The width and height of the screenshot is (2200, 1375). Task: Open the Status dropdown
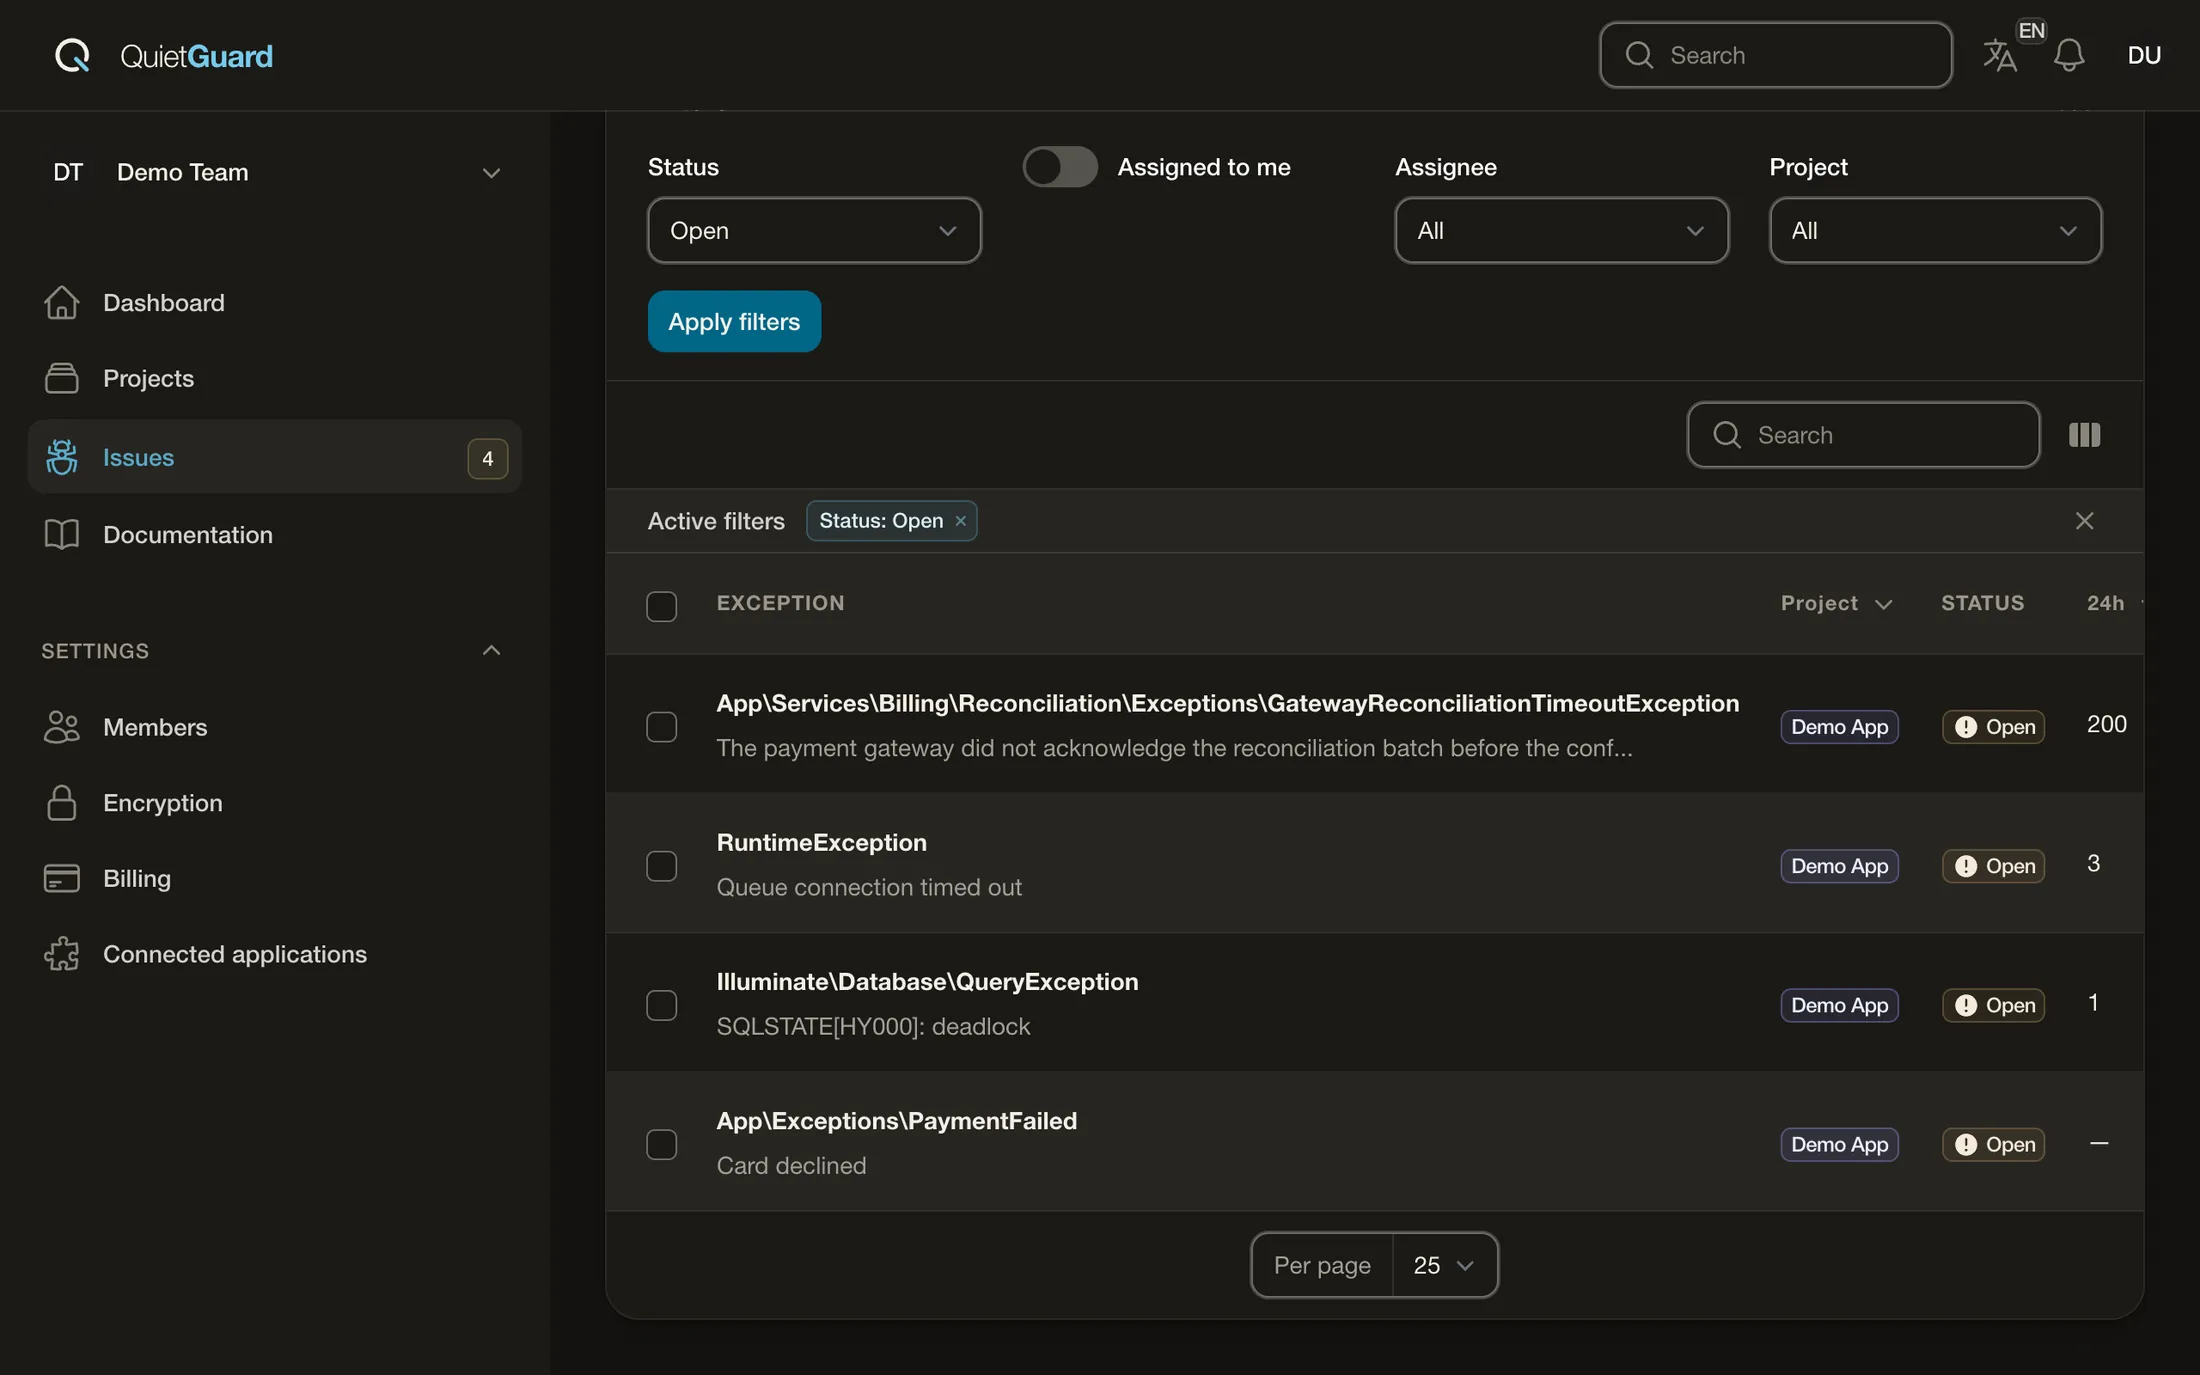814,231
